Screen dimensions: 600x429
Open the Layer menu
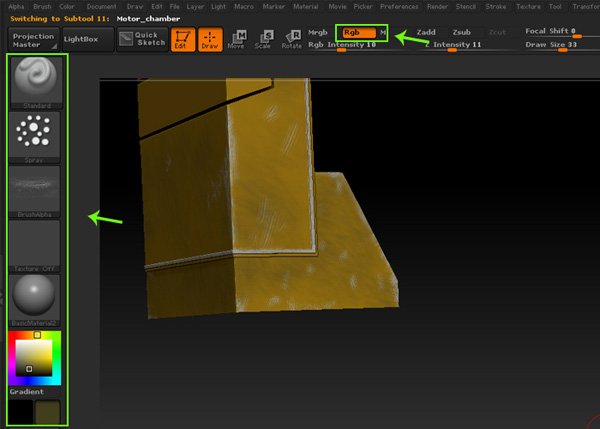[195, 7]
